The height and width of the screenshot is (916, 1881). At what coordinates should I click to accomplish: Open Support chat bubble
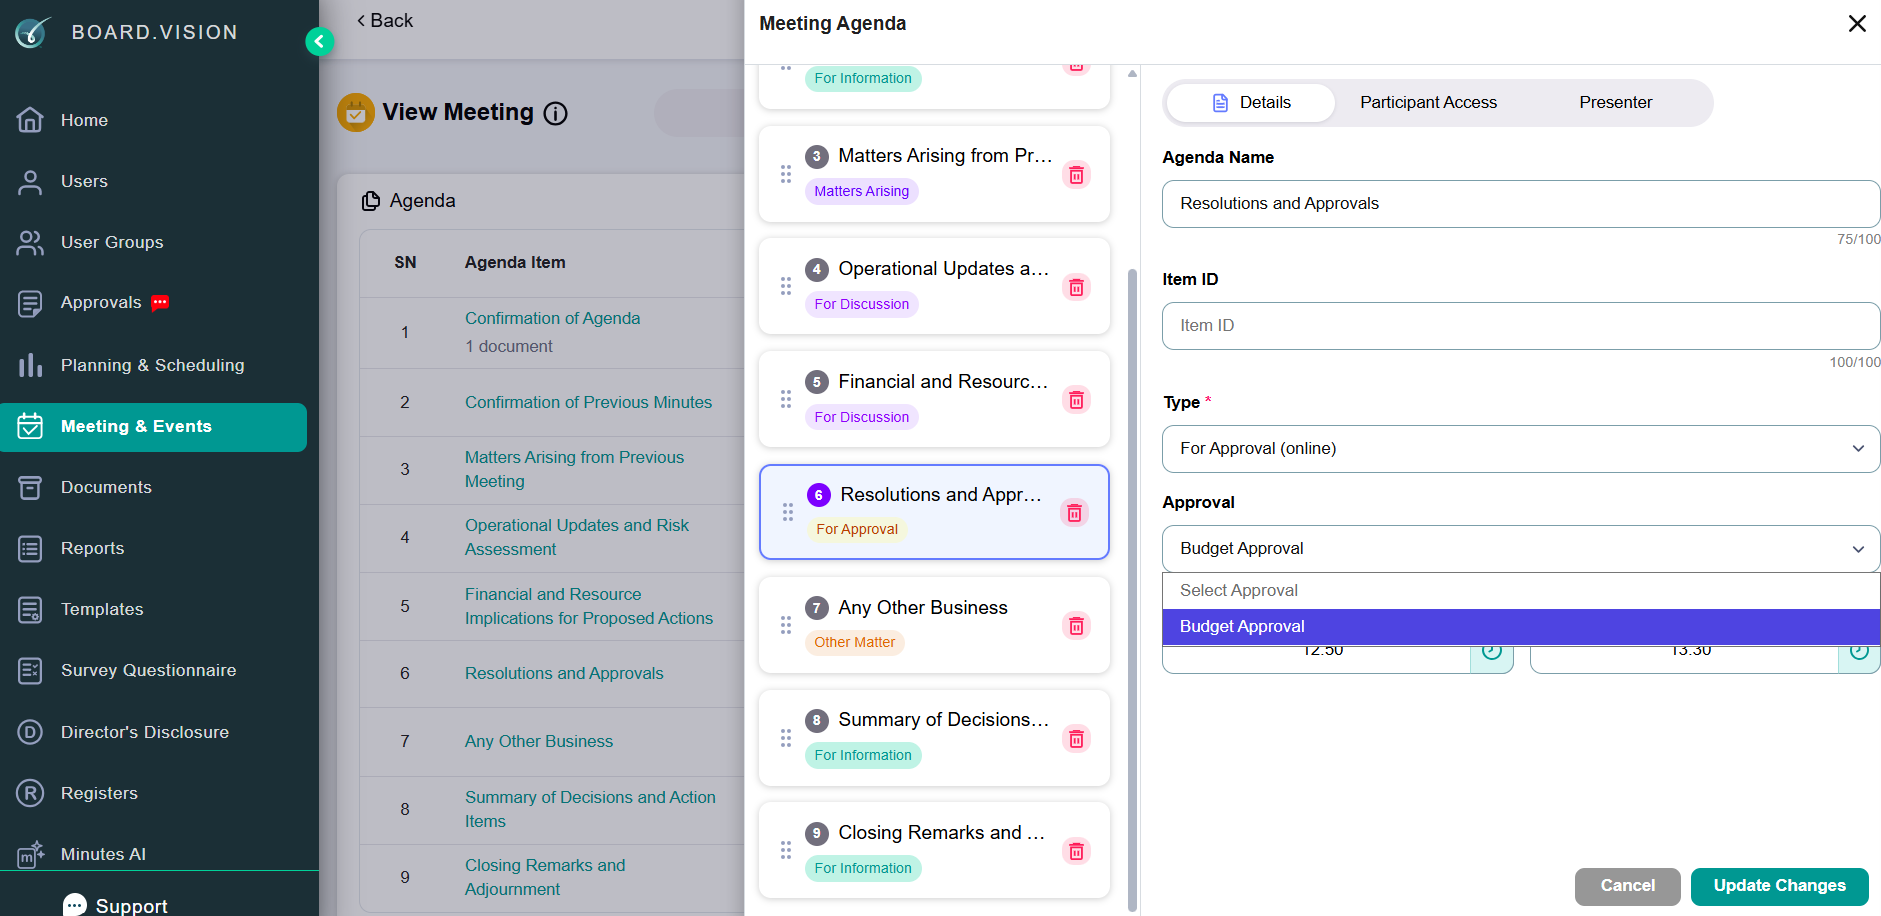[75, 905]
